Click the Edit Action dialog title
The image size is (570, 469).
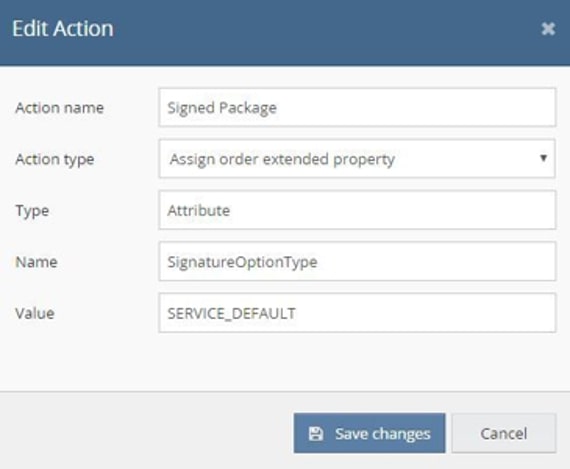coord(63,29)
